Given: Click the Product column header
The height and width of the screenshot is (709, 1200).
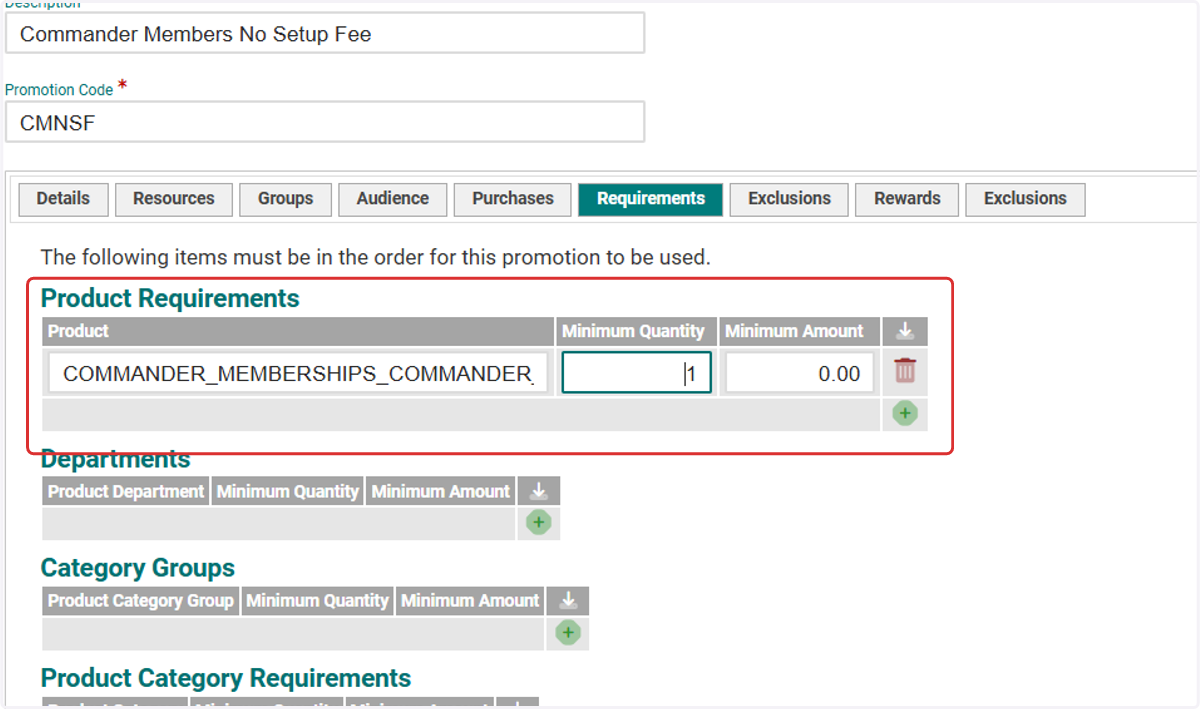Looking at the screenshot, I should (298, 331).
